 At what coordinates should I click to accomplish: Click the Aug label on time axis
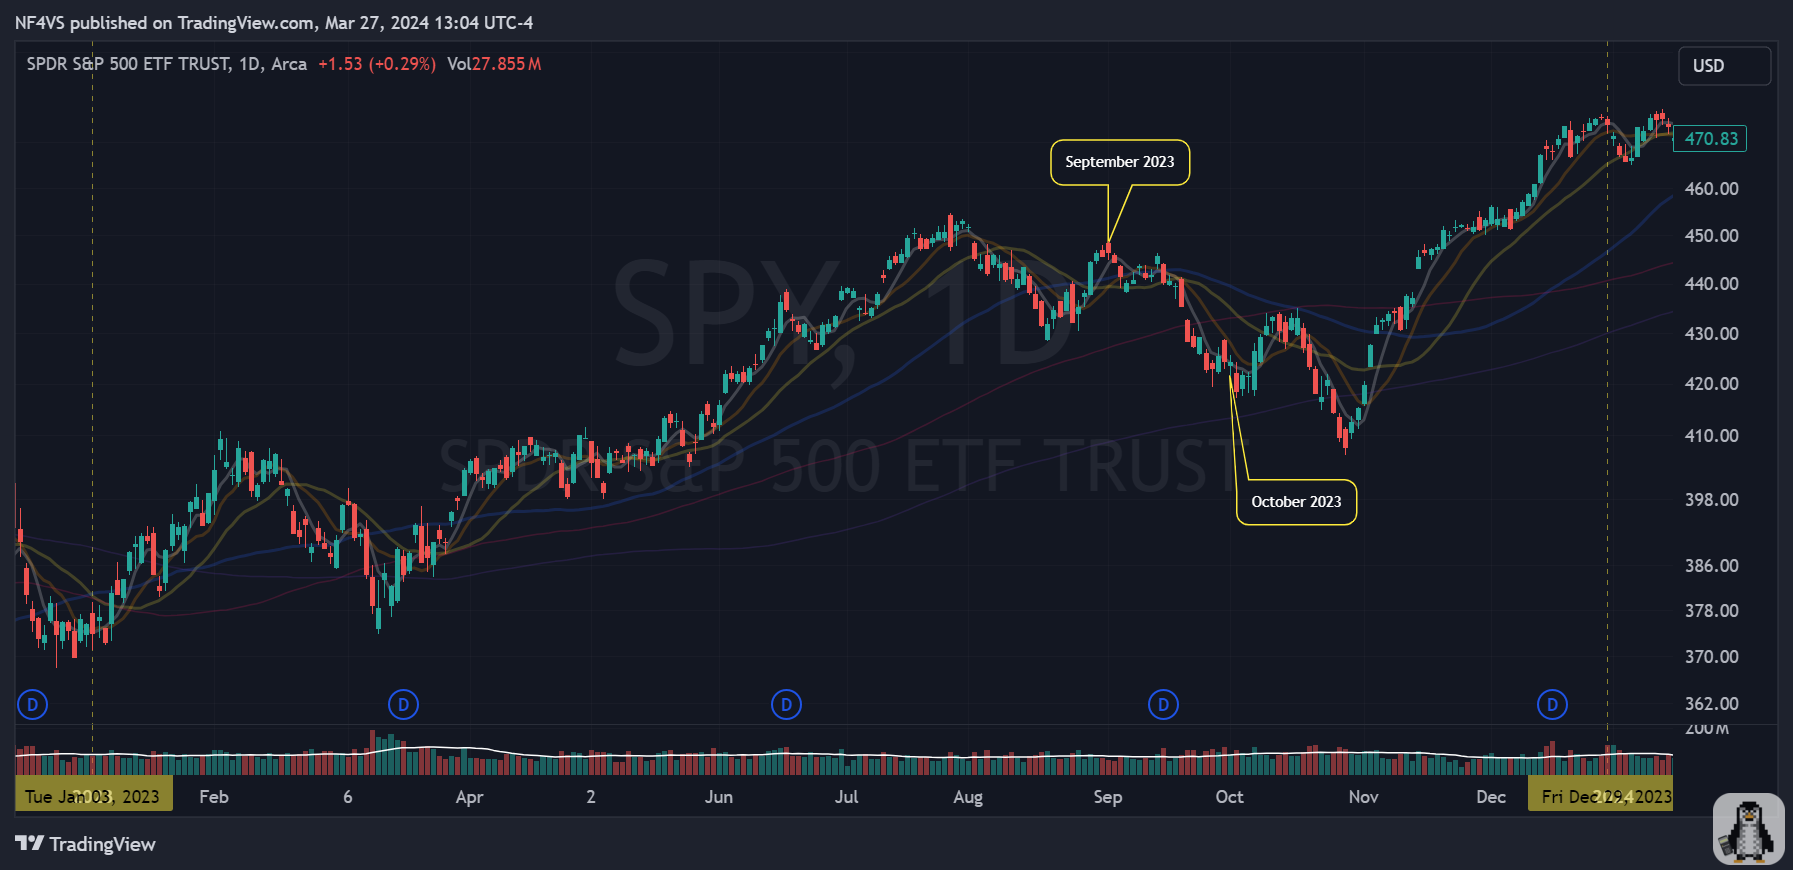tap(968, 797)
